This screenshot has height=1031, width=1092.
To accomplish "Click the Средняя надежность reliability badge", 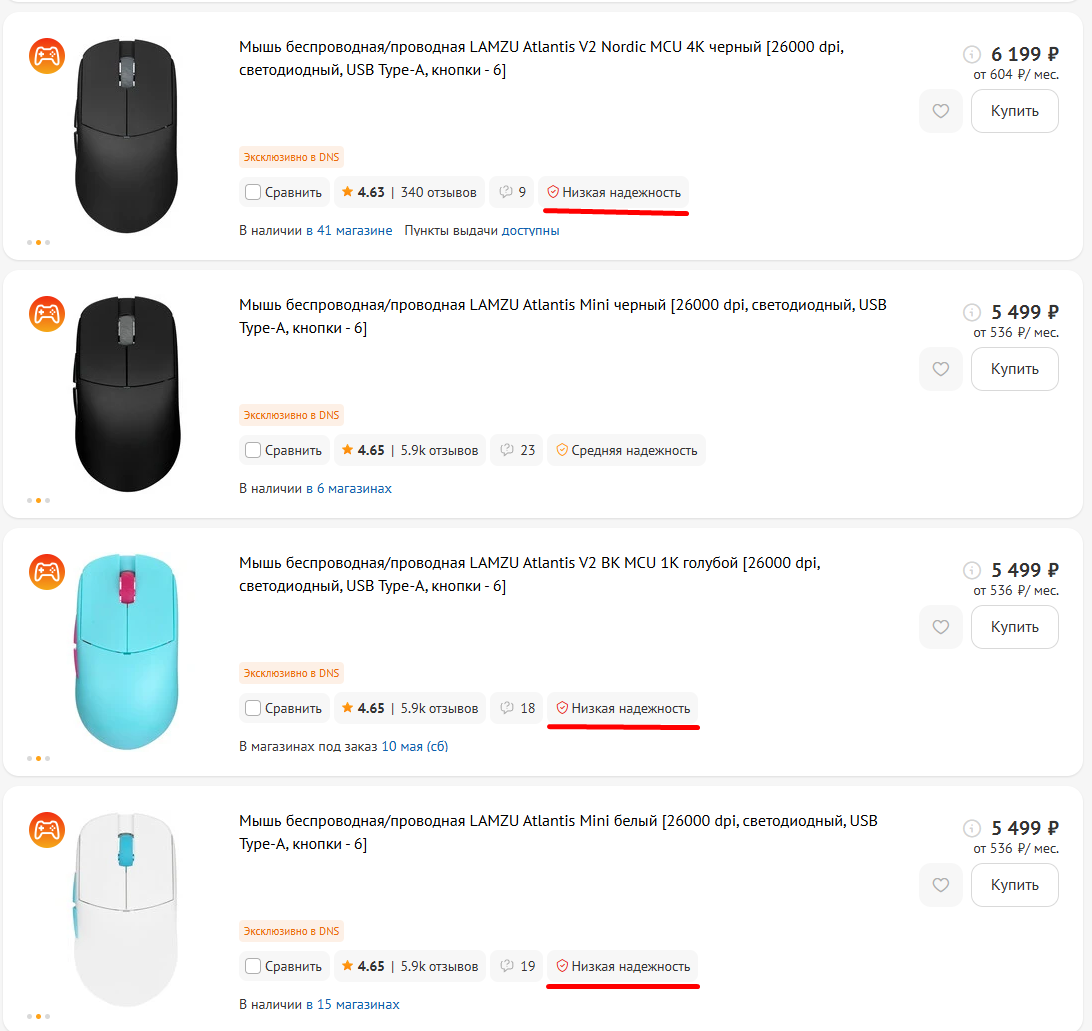I will pyautogui.click(x=626, y=450).
